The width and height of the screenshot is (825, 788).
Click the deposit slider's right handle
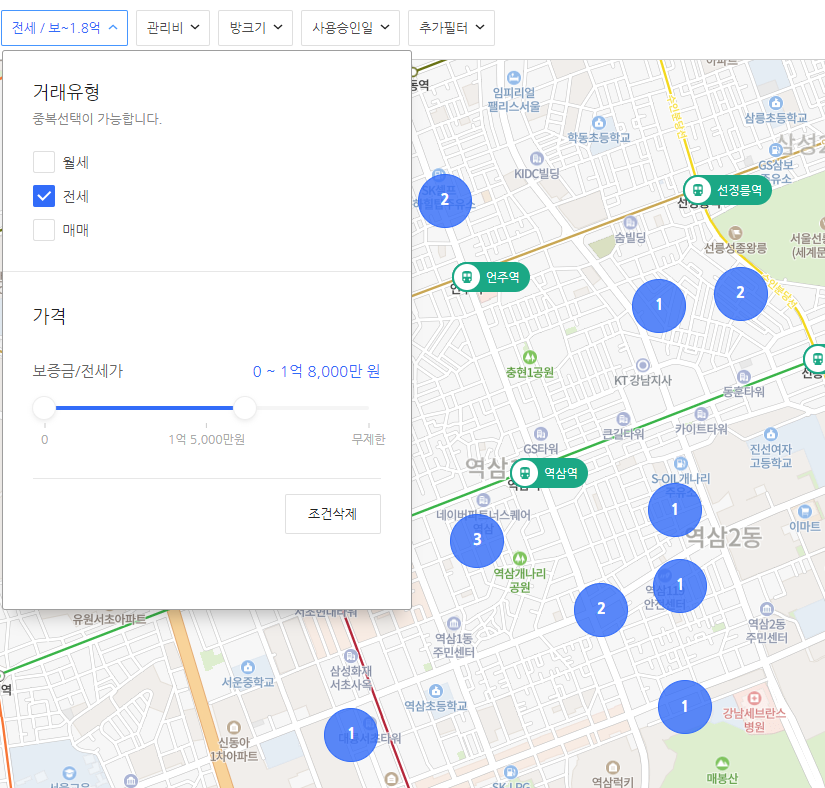(x=244, y=408)
